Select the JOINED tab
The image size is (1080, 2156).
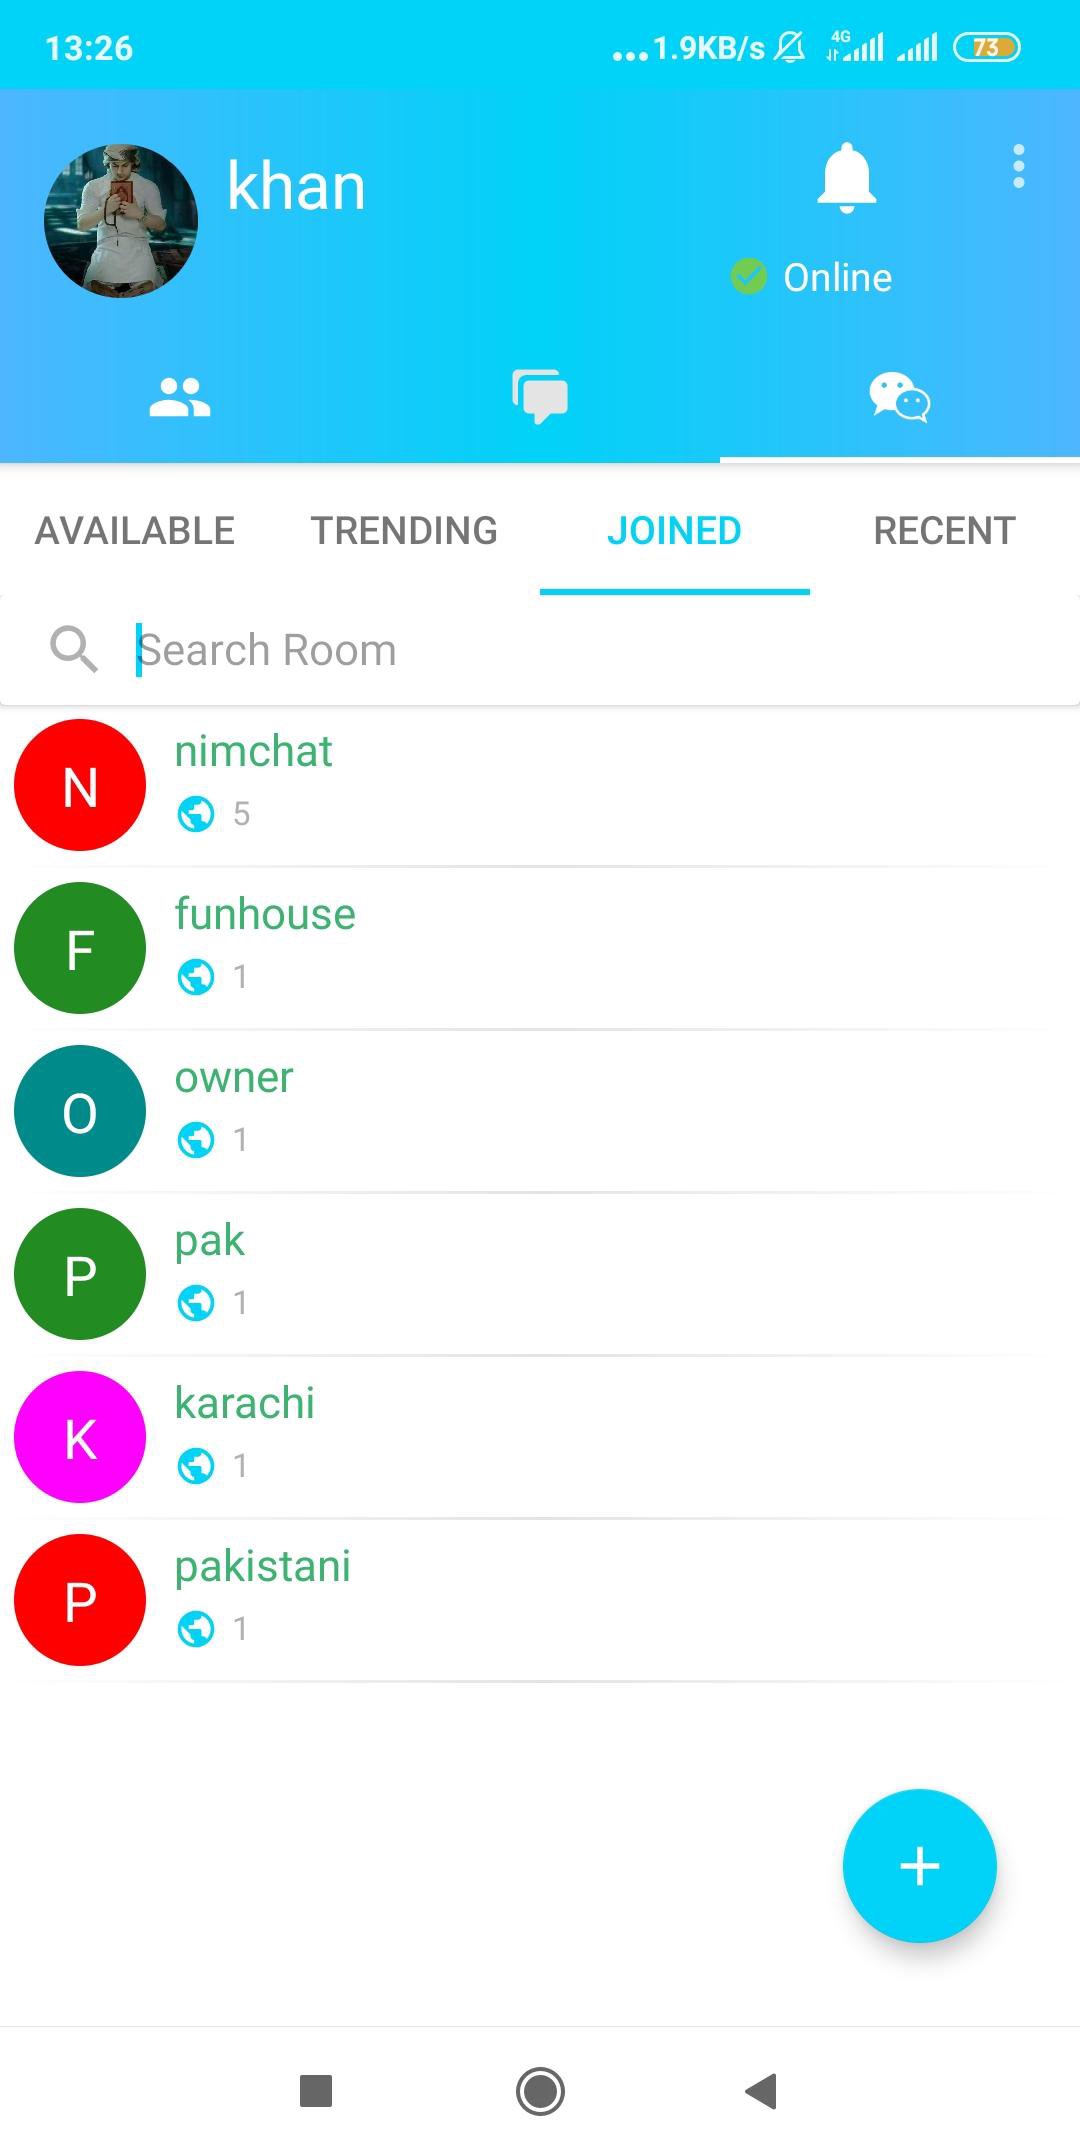(x=675, y=531)
